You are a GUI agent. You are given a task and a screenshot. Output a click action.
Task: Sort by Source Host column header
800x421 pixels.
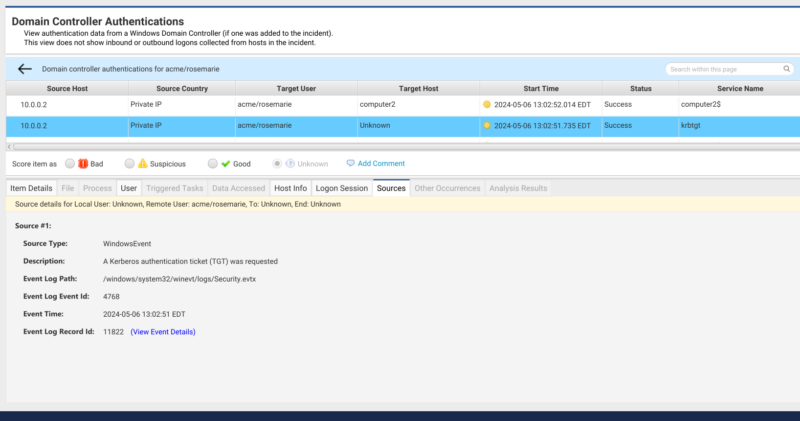point(62,88)
